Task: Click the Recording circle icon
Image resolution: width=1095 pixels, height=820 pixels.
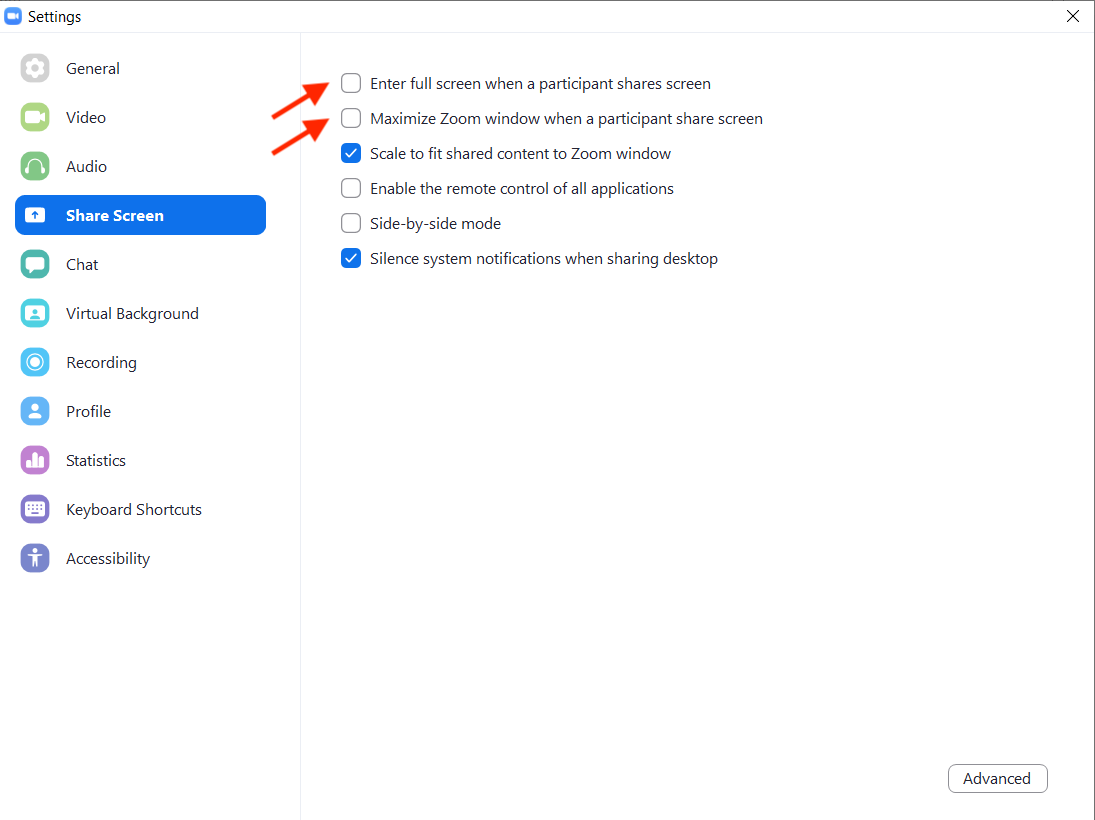Action: tap(35, 362)
